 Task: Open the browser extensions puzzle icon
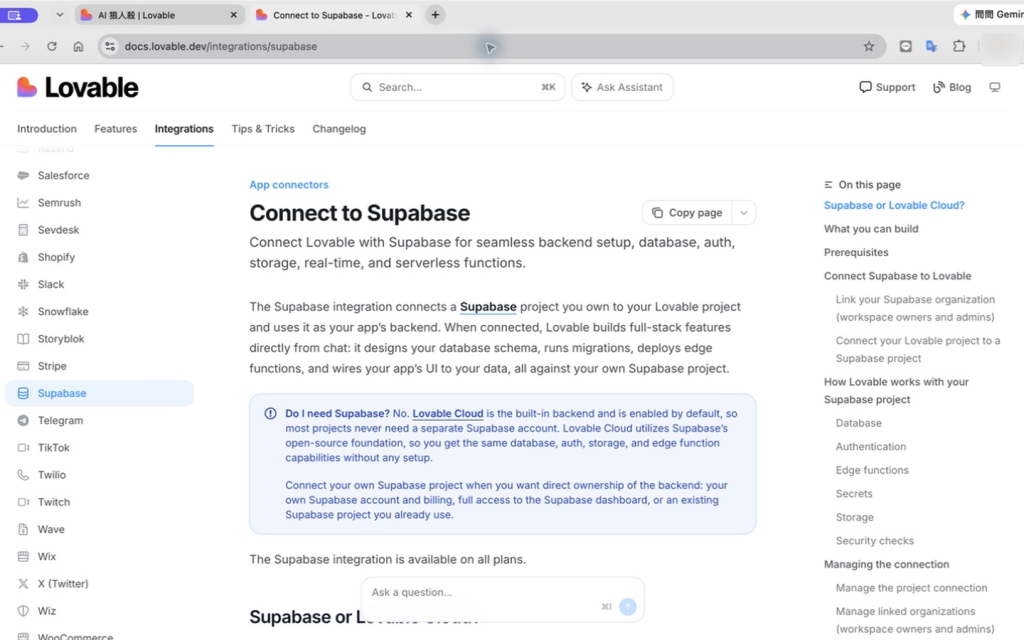959,46
